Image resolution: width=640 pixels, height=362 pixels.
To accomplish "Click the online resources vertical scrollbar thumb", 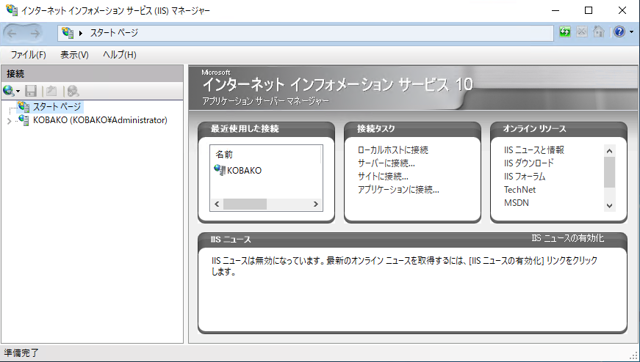I will 609,172.
